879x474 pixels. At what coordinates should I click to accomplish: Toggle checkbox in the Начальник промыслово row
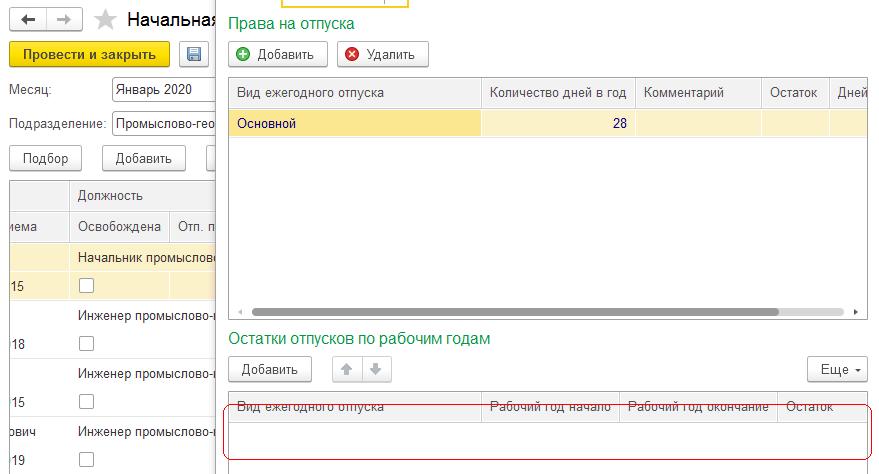pos(86,286)
